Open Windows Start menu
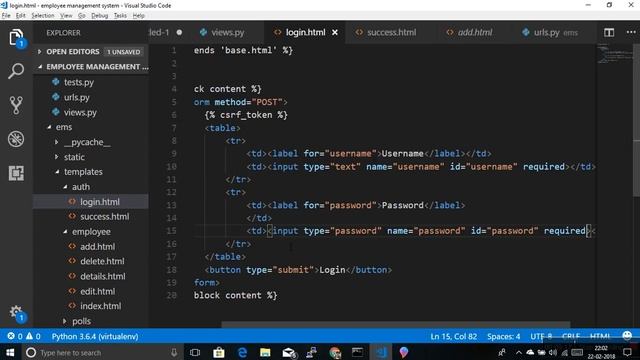640x360 pixels. point(10,352)
